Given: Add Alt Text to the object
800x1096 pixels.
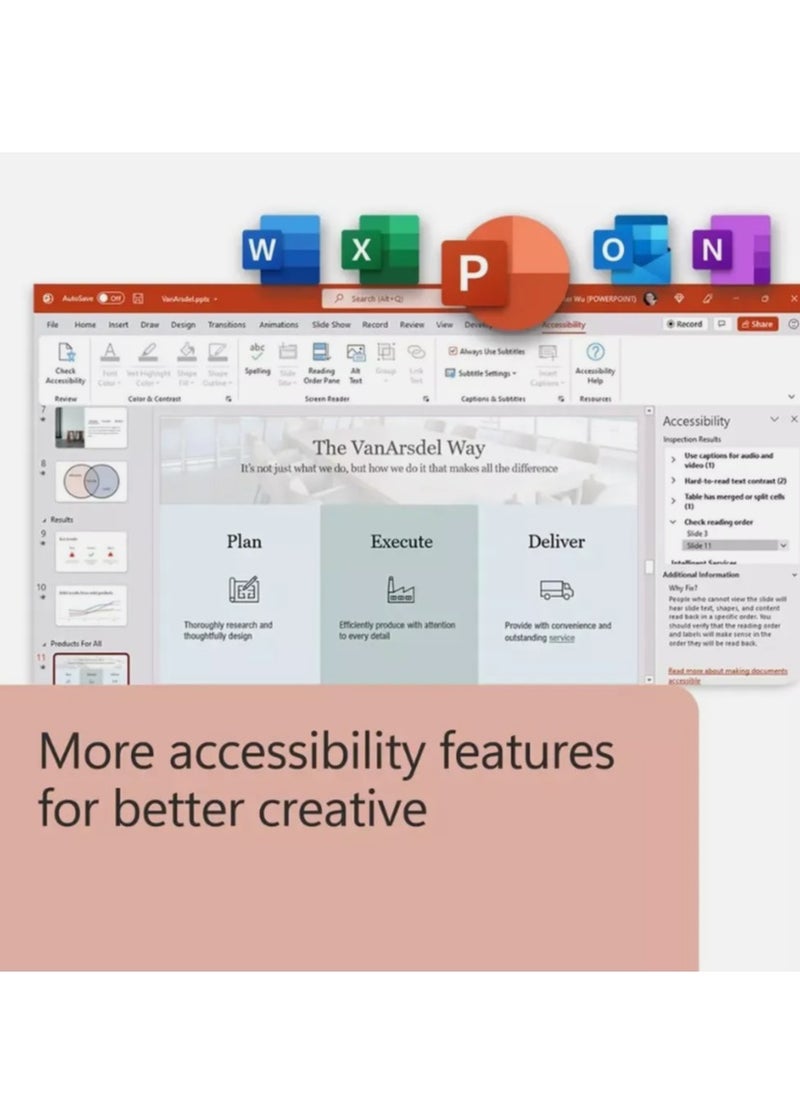Looking at the screenshot, I should coord(356,363).
